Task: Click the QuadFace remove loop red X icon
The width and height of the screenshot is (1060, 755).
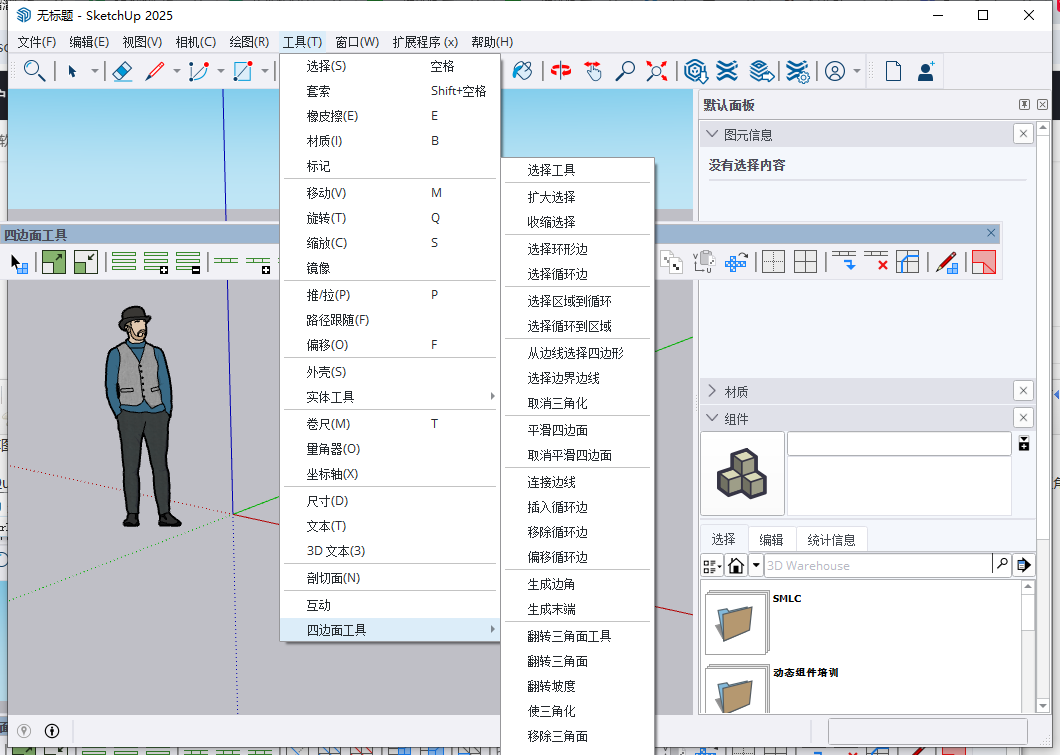Action: 877,261
